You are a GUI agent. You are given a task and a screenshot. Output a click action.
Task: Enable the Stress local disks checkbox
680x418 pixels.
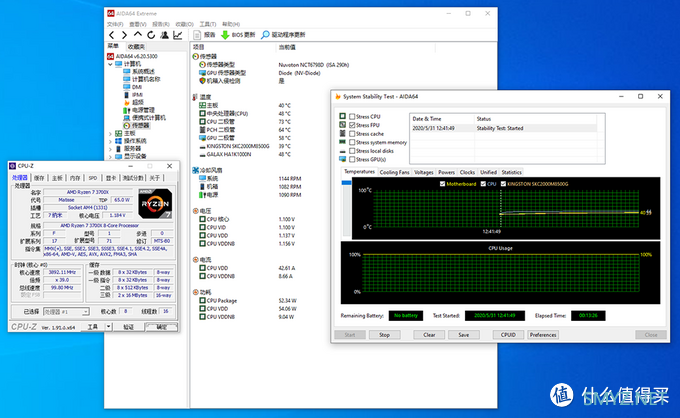point(352,151)
